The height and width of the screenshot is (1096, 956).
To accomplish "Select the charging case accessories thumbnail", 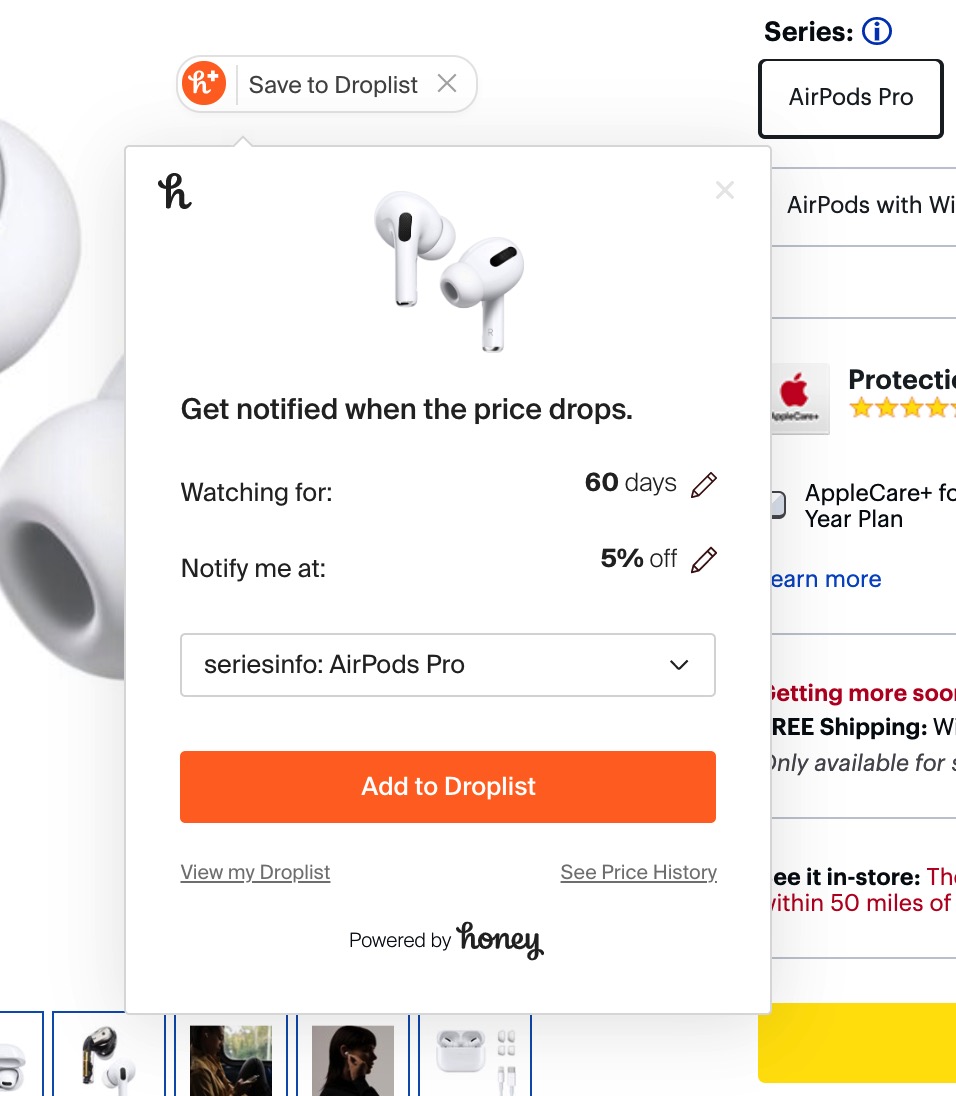I will click(475, 1058).
